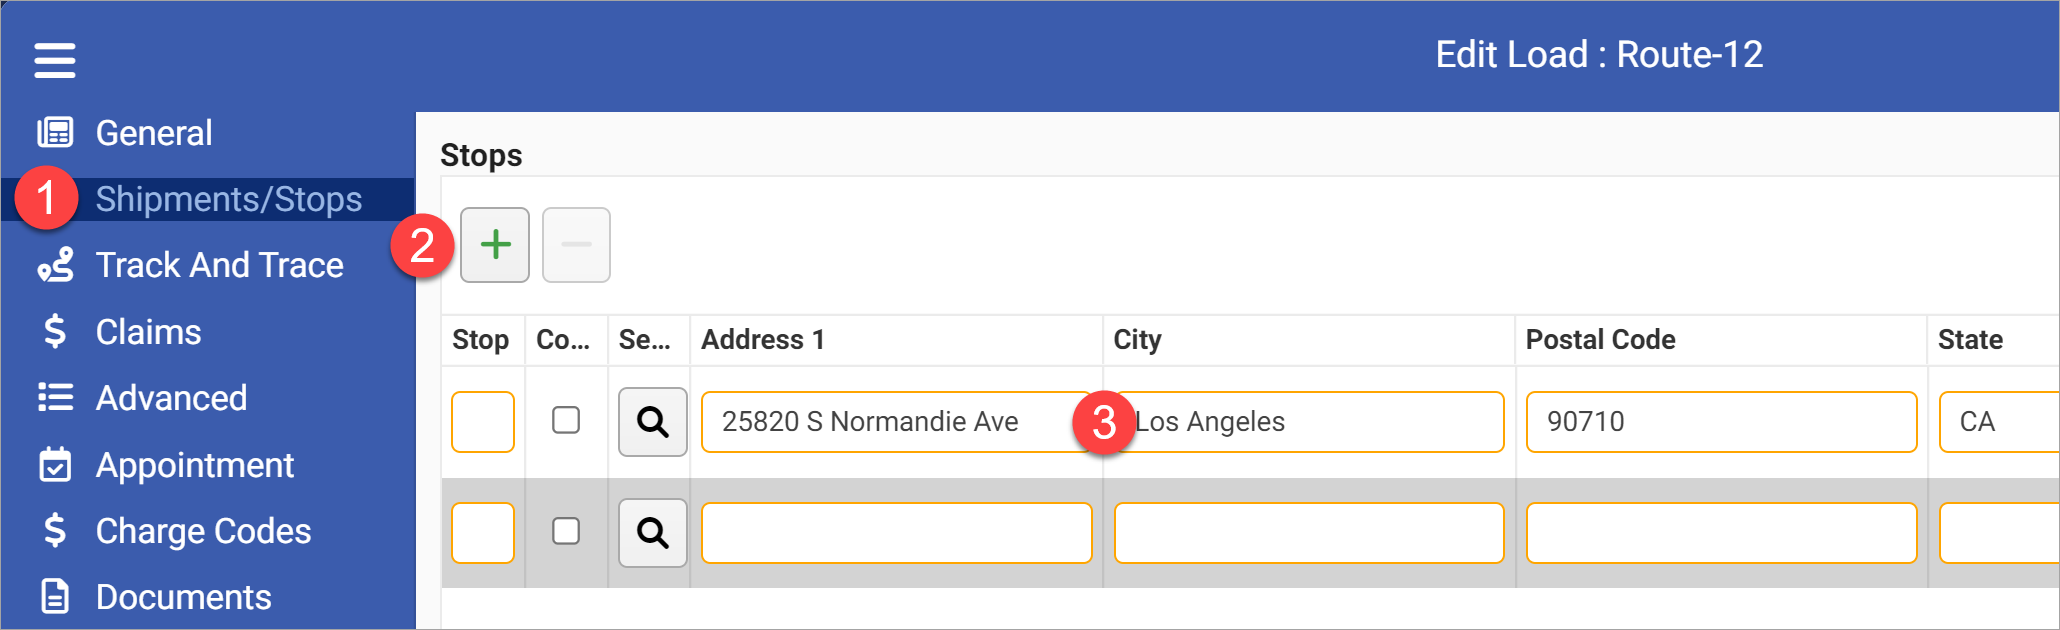Enable the checkbox on the second stop row

565,533
